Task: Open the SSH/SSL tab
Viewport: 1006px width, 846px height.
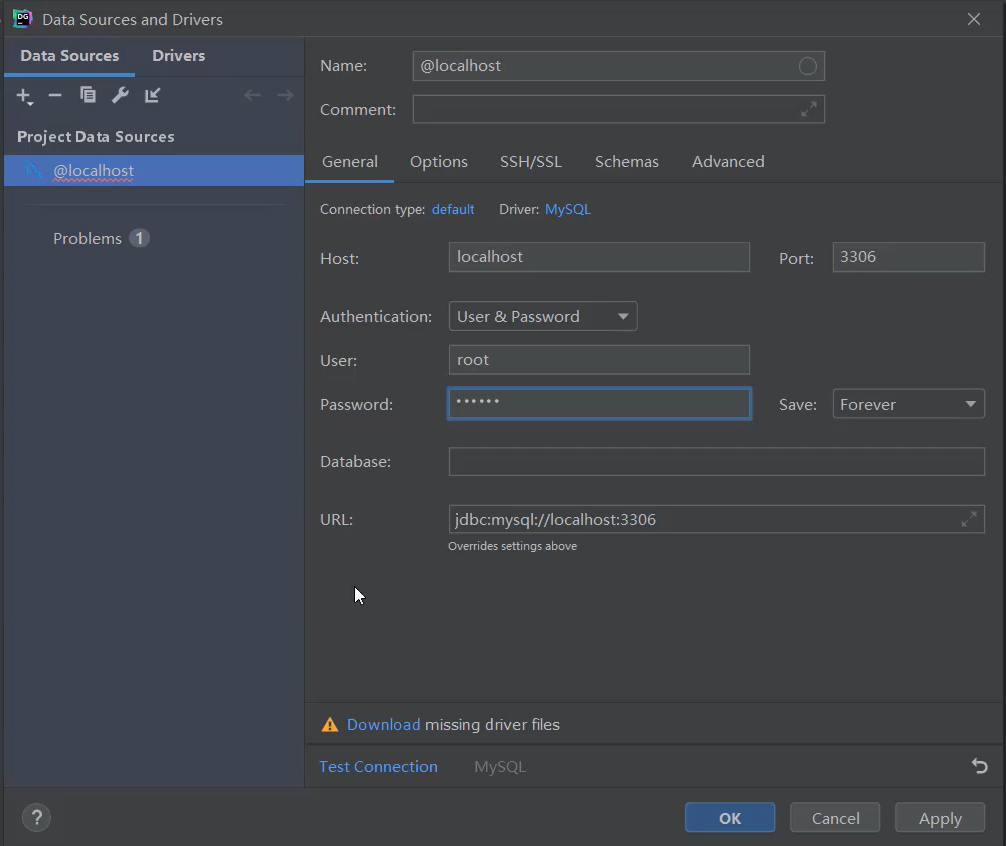Action: 530,161
